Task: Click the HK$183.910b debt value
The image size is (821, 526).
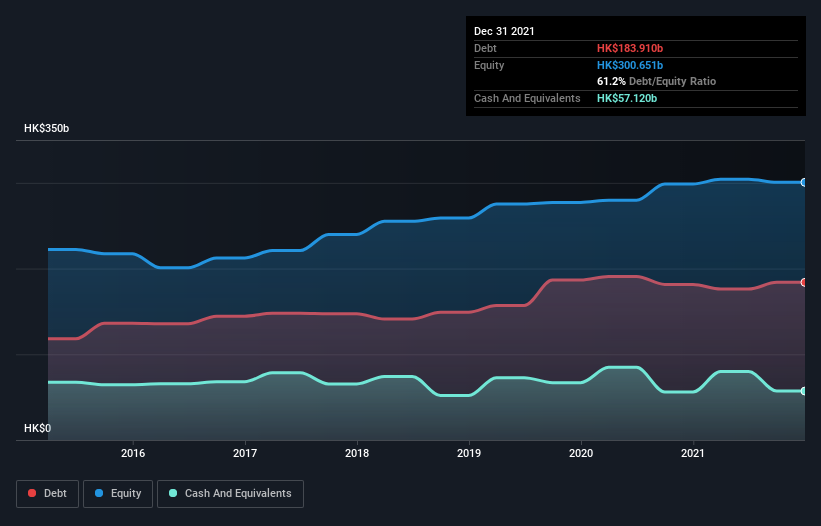Action: [x=630, y=48]
